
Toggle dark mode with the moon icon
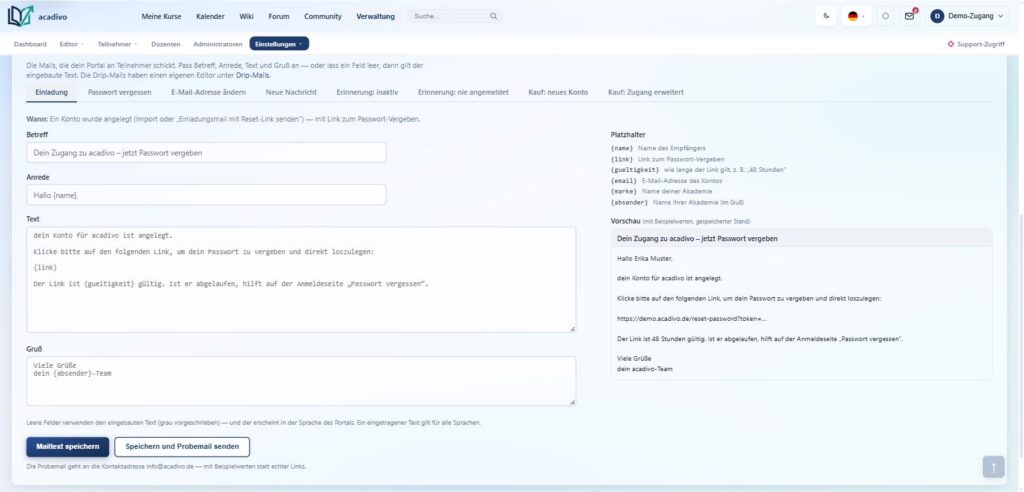[827, 16]
